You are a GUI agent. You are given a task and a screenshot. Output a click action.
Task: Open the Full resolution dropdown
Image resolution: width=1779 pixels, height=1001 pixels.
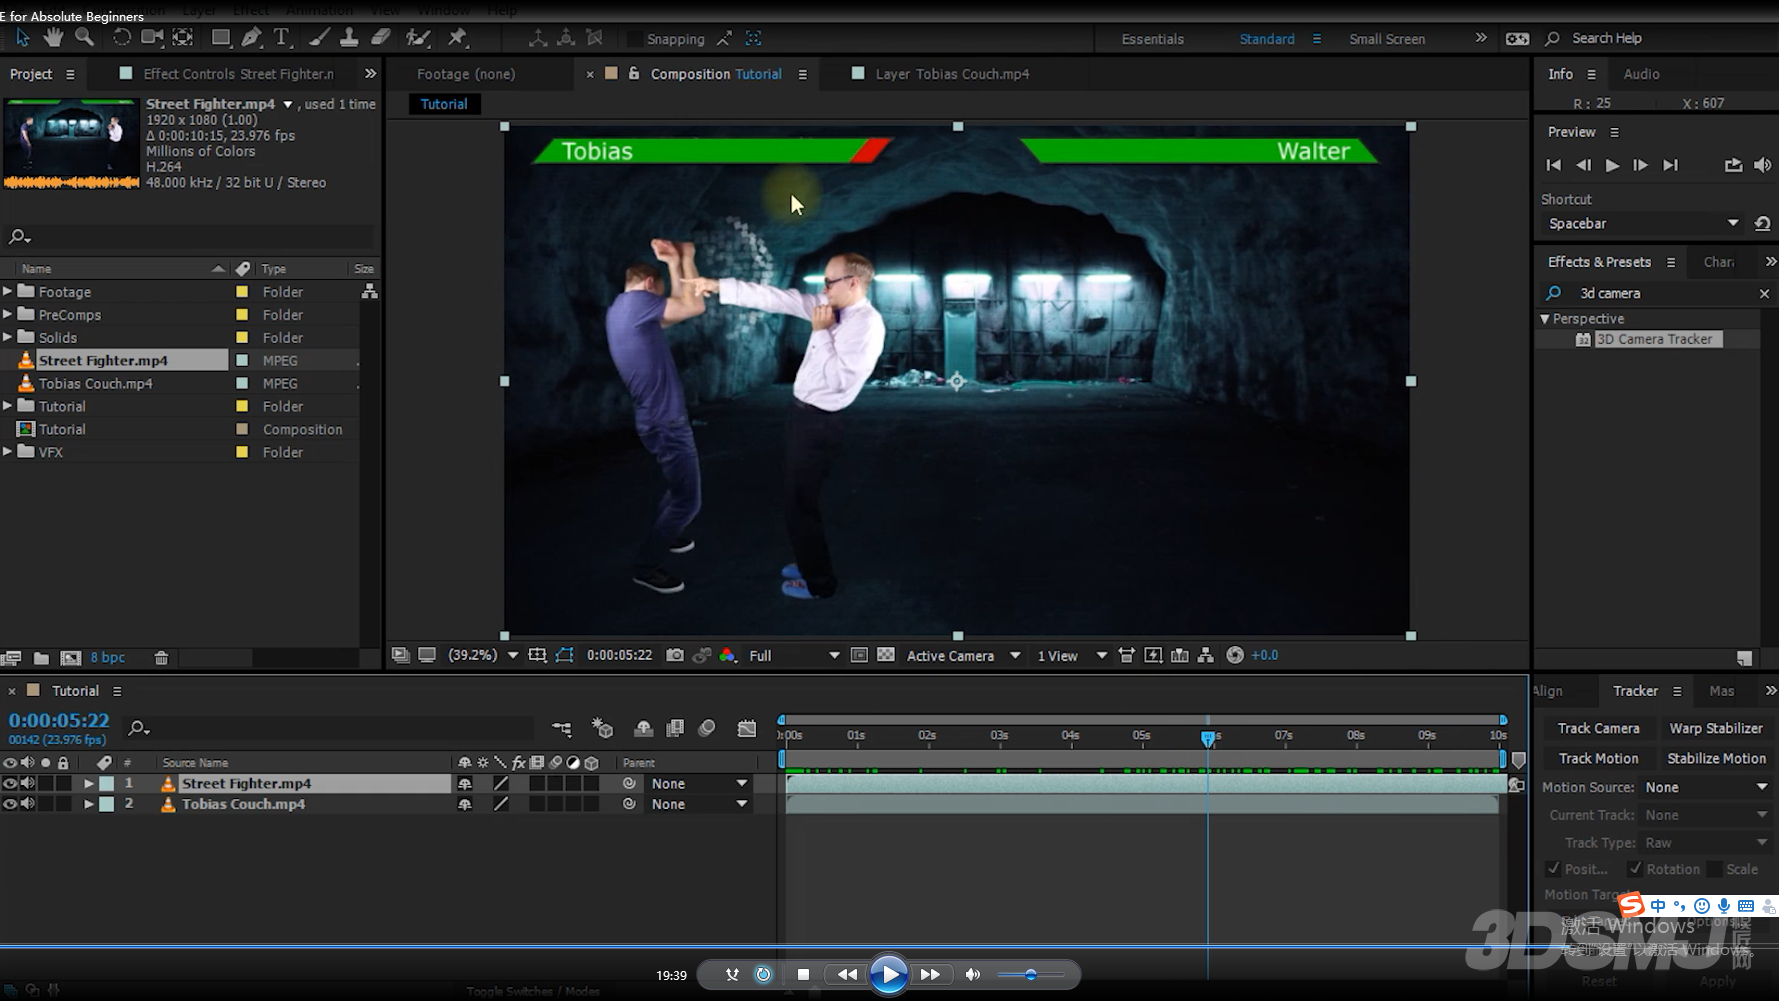[x=794, y=656]
